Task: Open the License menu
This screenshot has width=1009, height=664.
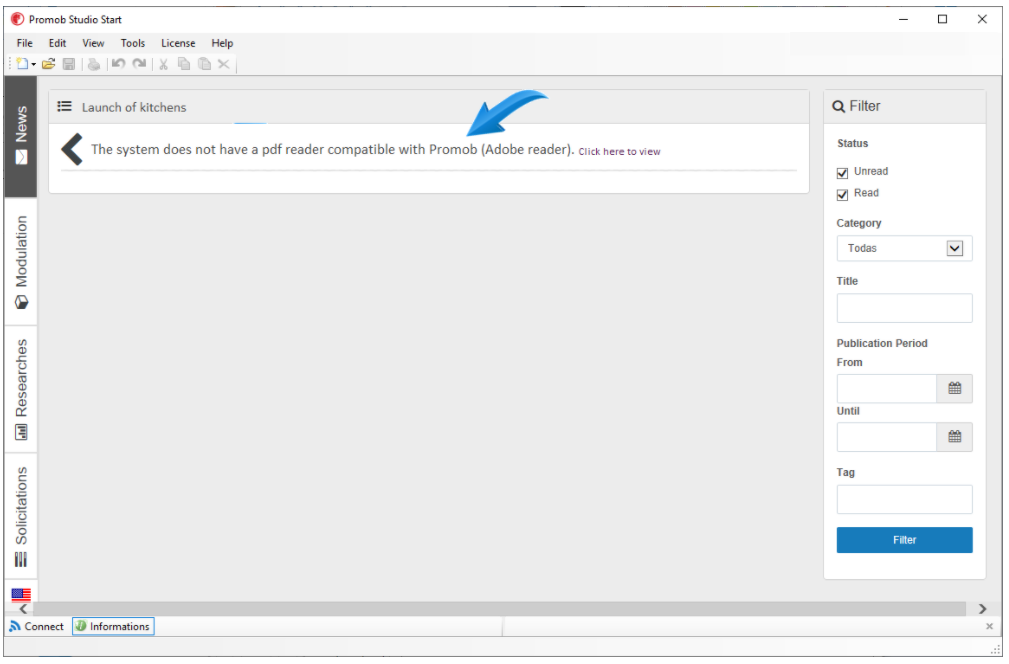Action: click(178, 43)
